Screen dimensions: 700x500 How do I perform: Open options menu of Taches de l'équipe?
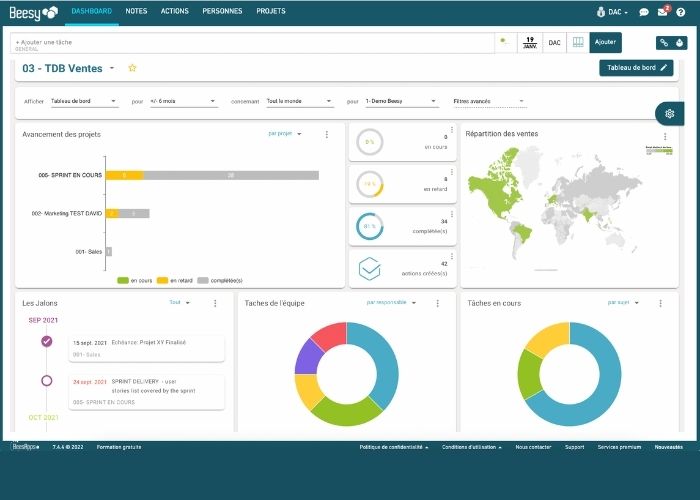pyautogui.click(x=438, y=304)
